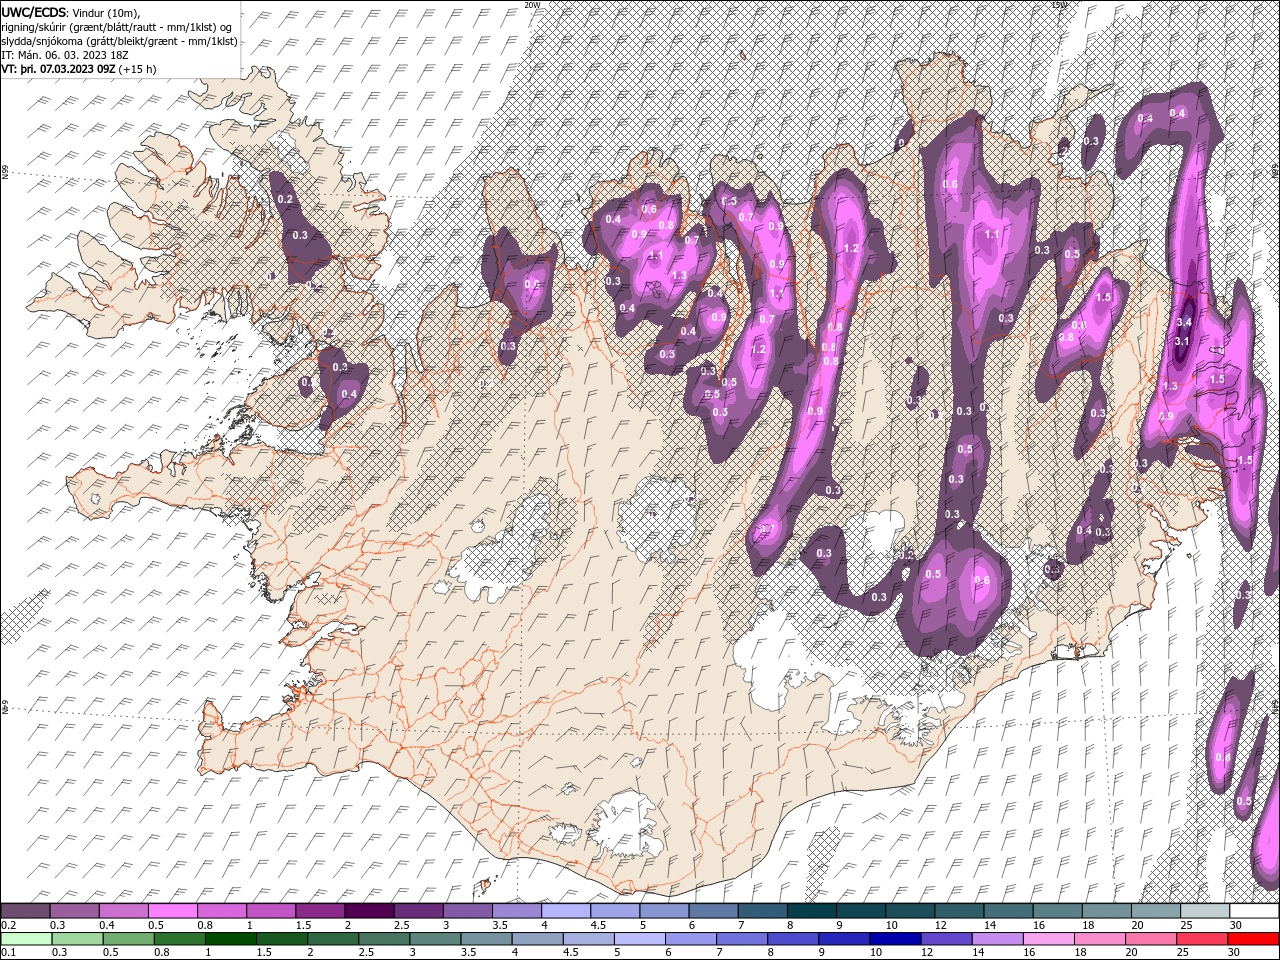Select the 3 violet swatch in the upper legend row
1280x960 pixels.
(x=468, y=911)
